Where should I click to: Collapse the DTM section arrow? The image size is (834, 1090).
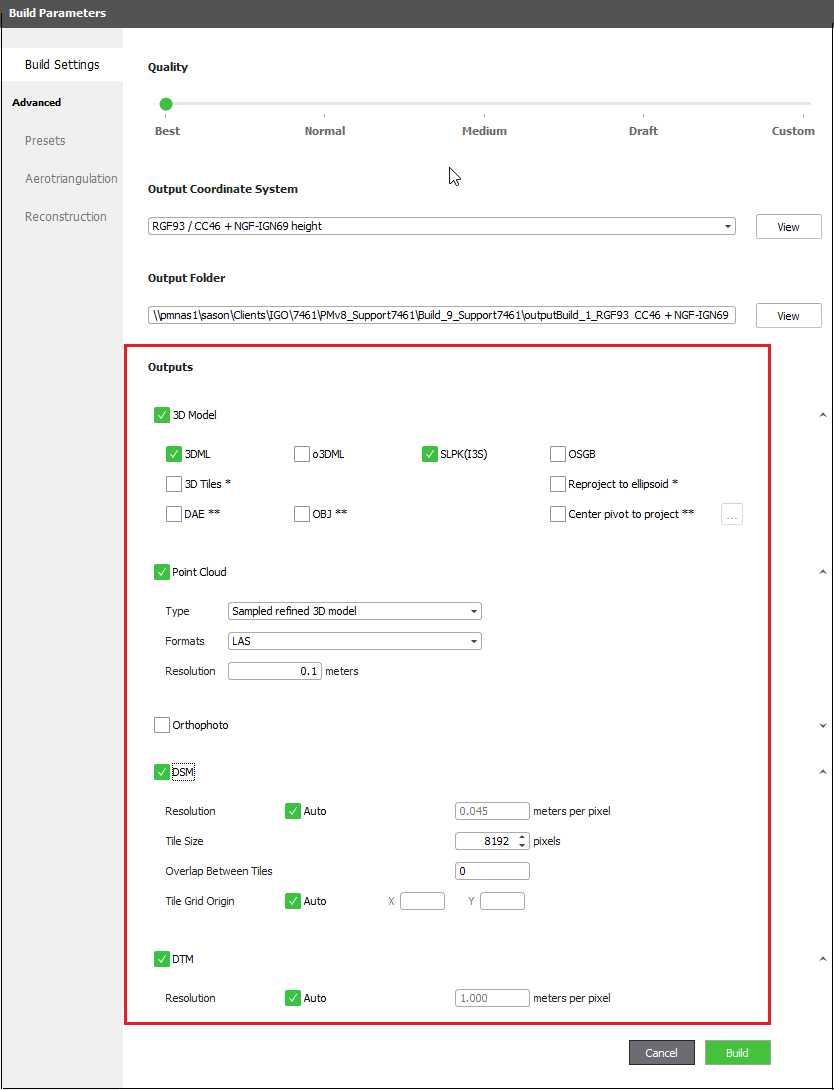tap(823, 959)
